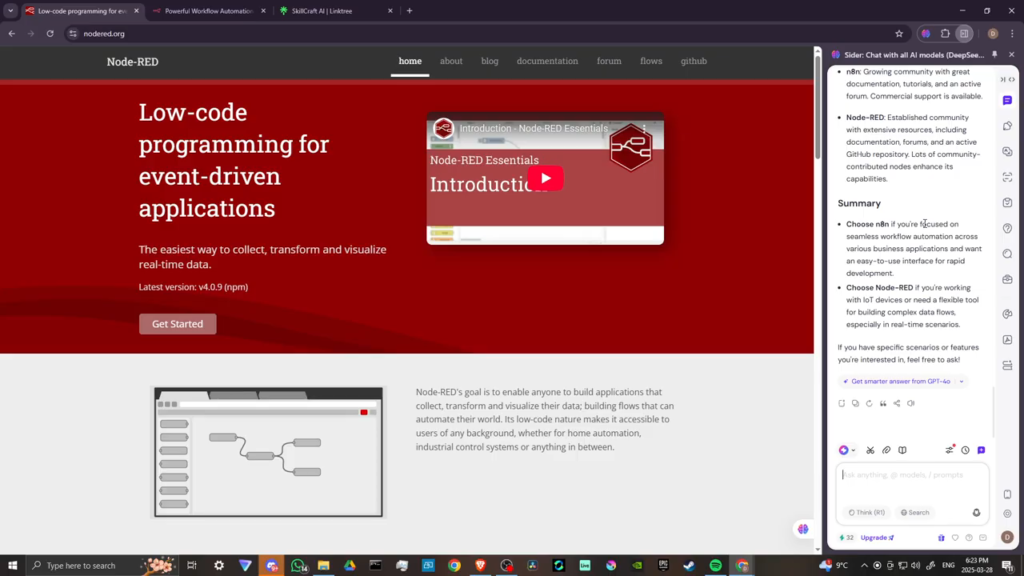
Task: Open a new browser tab
Action: point(409,11)
